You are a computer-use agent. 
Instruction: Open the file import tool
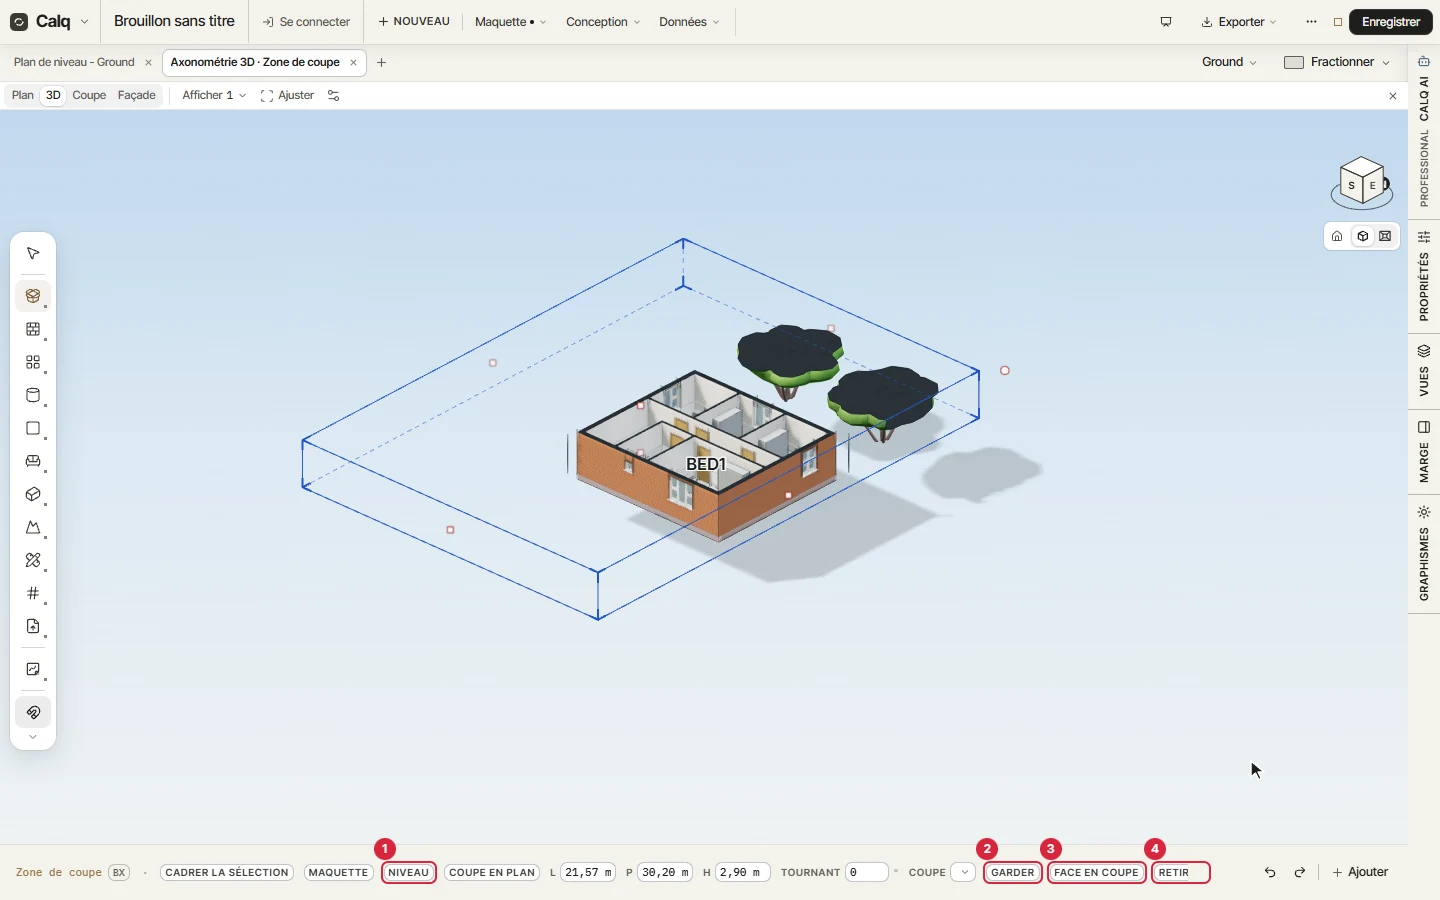click(x=33, y=626)
